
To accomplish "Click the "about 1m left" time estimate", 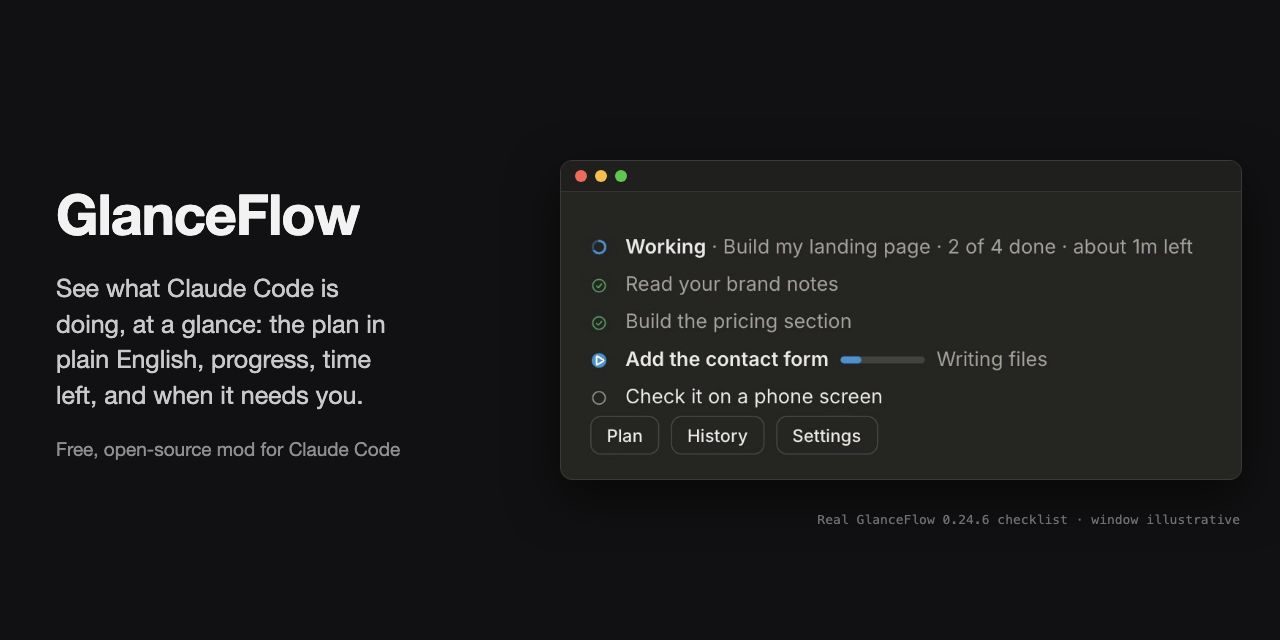I will (x=1133, y=246).
